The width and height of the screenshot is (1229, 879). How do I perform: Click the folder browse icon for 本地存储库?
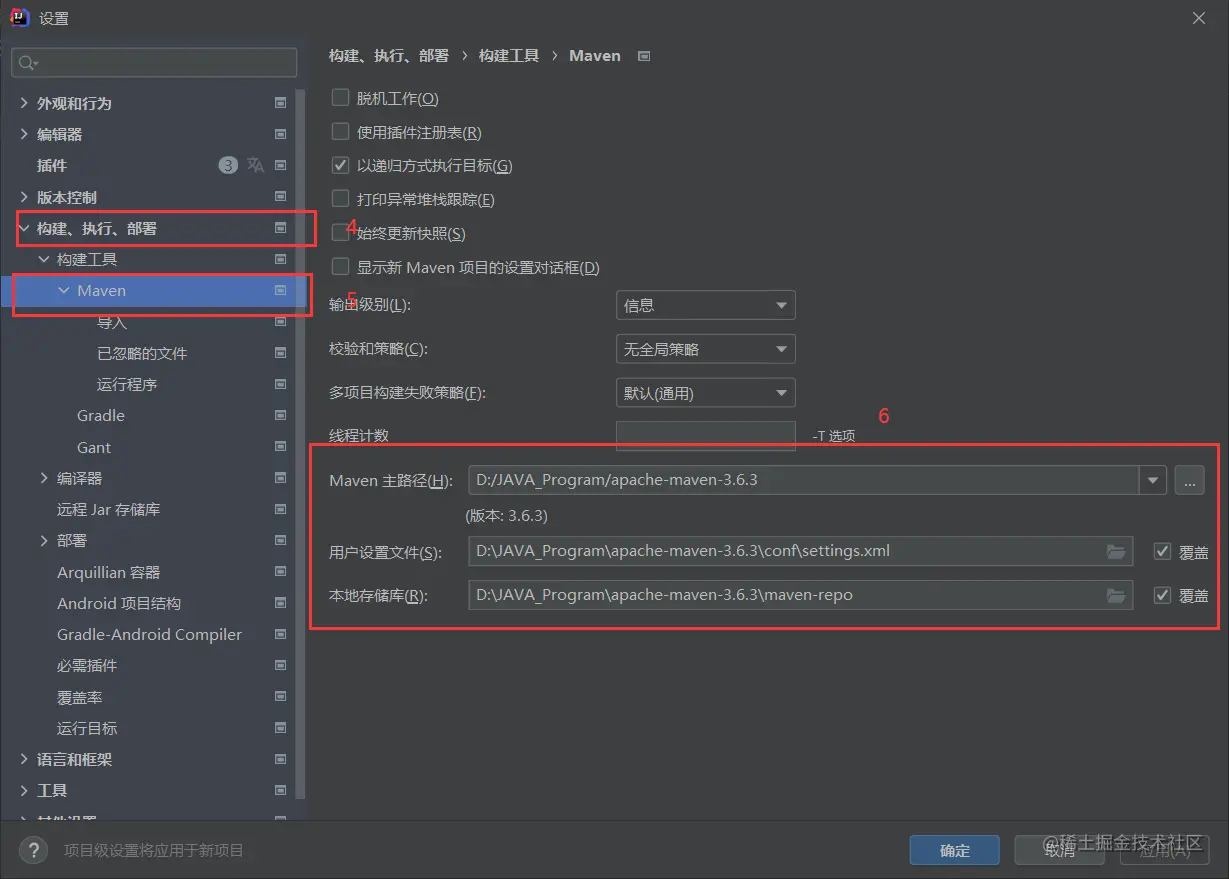pyautogui.click(x=1116, y=595)
